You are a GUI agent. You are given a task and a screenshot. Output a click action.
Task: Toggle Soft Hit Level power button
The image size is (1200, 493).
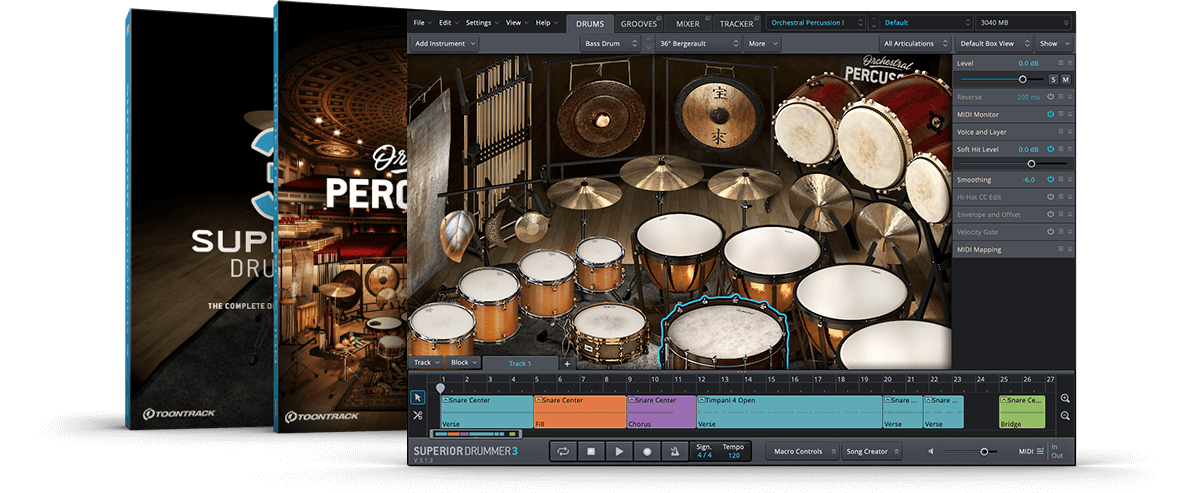tap(1050, 148)
